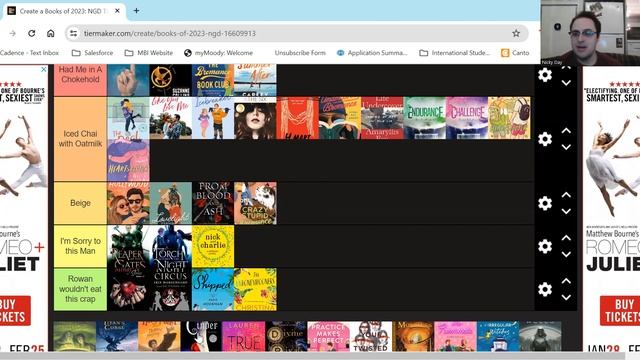Select Shipped book cover
The image size is (640, 360).
pos(213,289)
